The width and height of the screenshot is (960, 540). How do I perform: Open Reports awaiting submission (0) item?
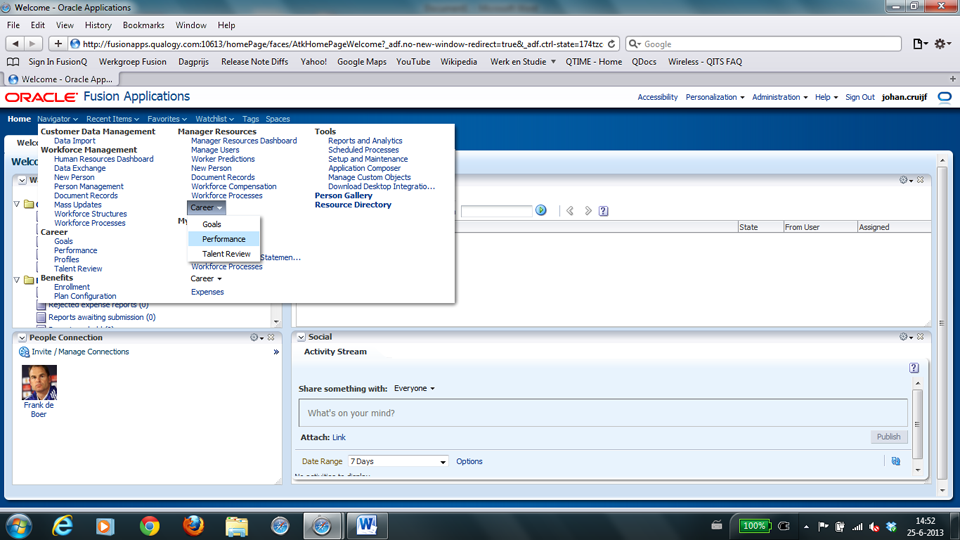102,317
